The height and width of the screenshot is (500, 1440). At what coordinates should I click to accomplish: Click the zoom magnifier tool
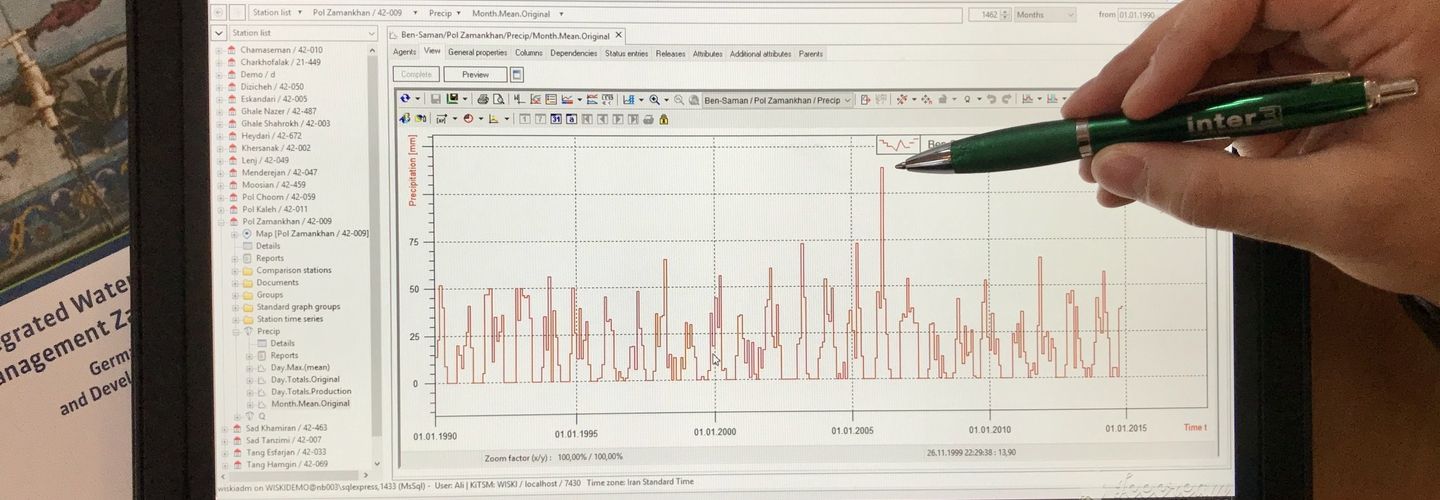coord(655,99)
